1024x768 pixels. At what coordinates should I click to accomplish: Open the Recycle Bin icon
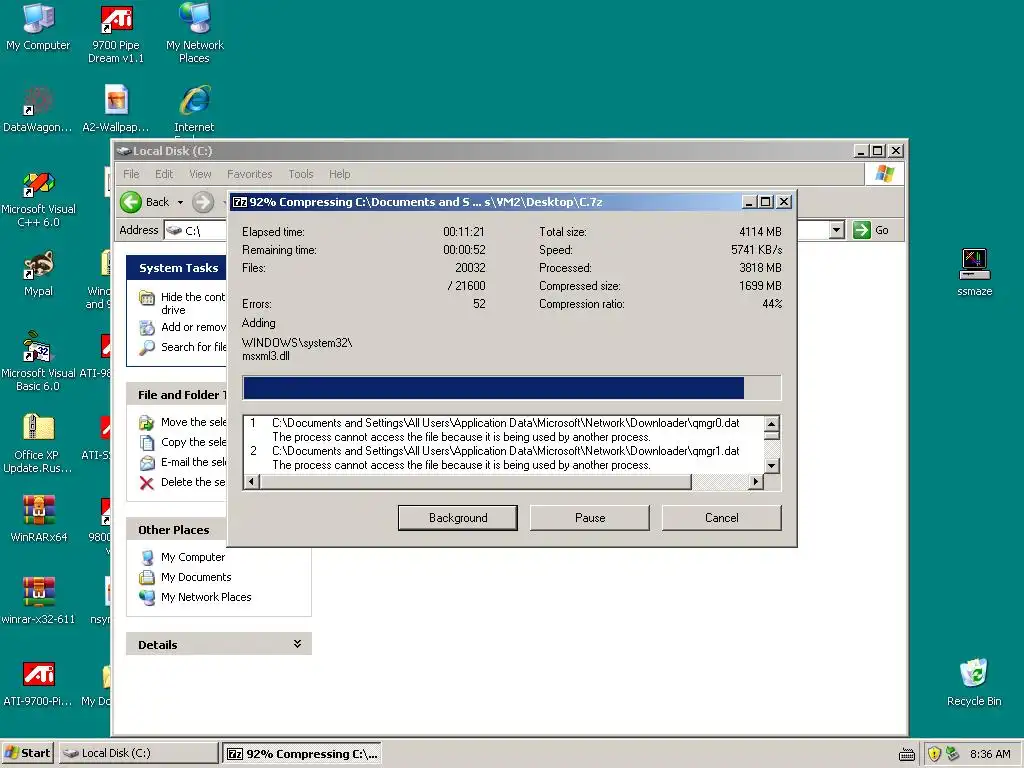[x=974, y=682]
